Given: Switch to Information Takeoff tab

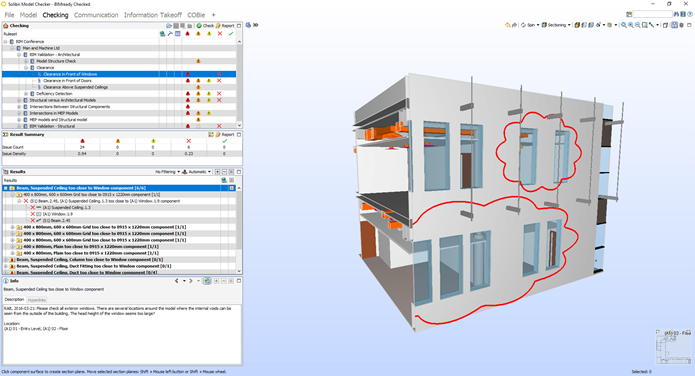Looking at the screenshot, I should 153,15.
